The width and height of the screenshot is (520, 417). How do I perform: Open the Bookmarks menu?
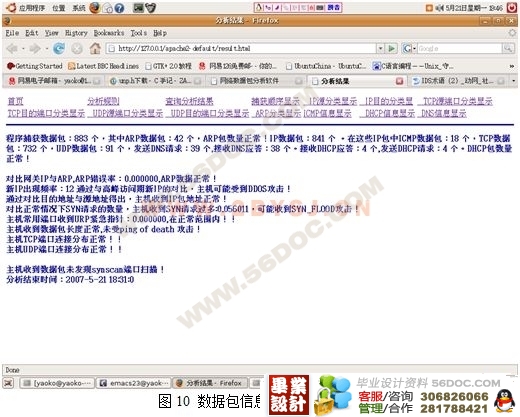tap(109, 33)
